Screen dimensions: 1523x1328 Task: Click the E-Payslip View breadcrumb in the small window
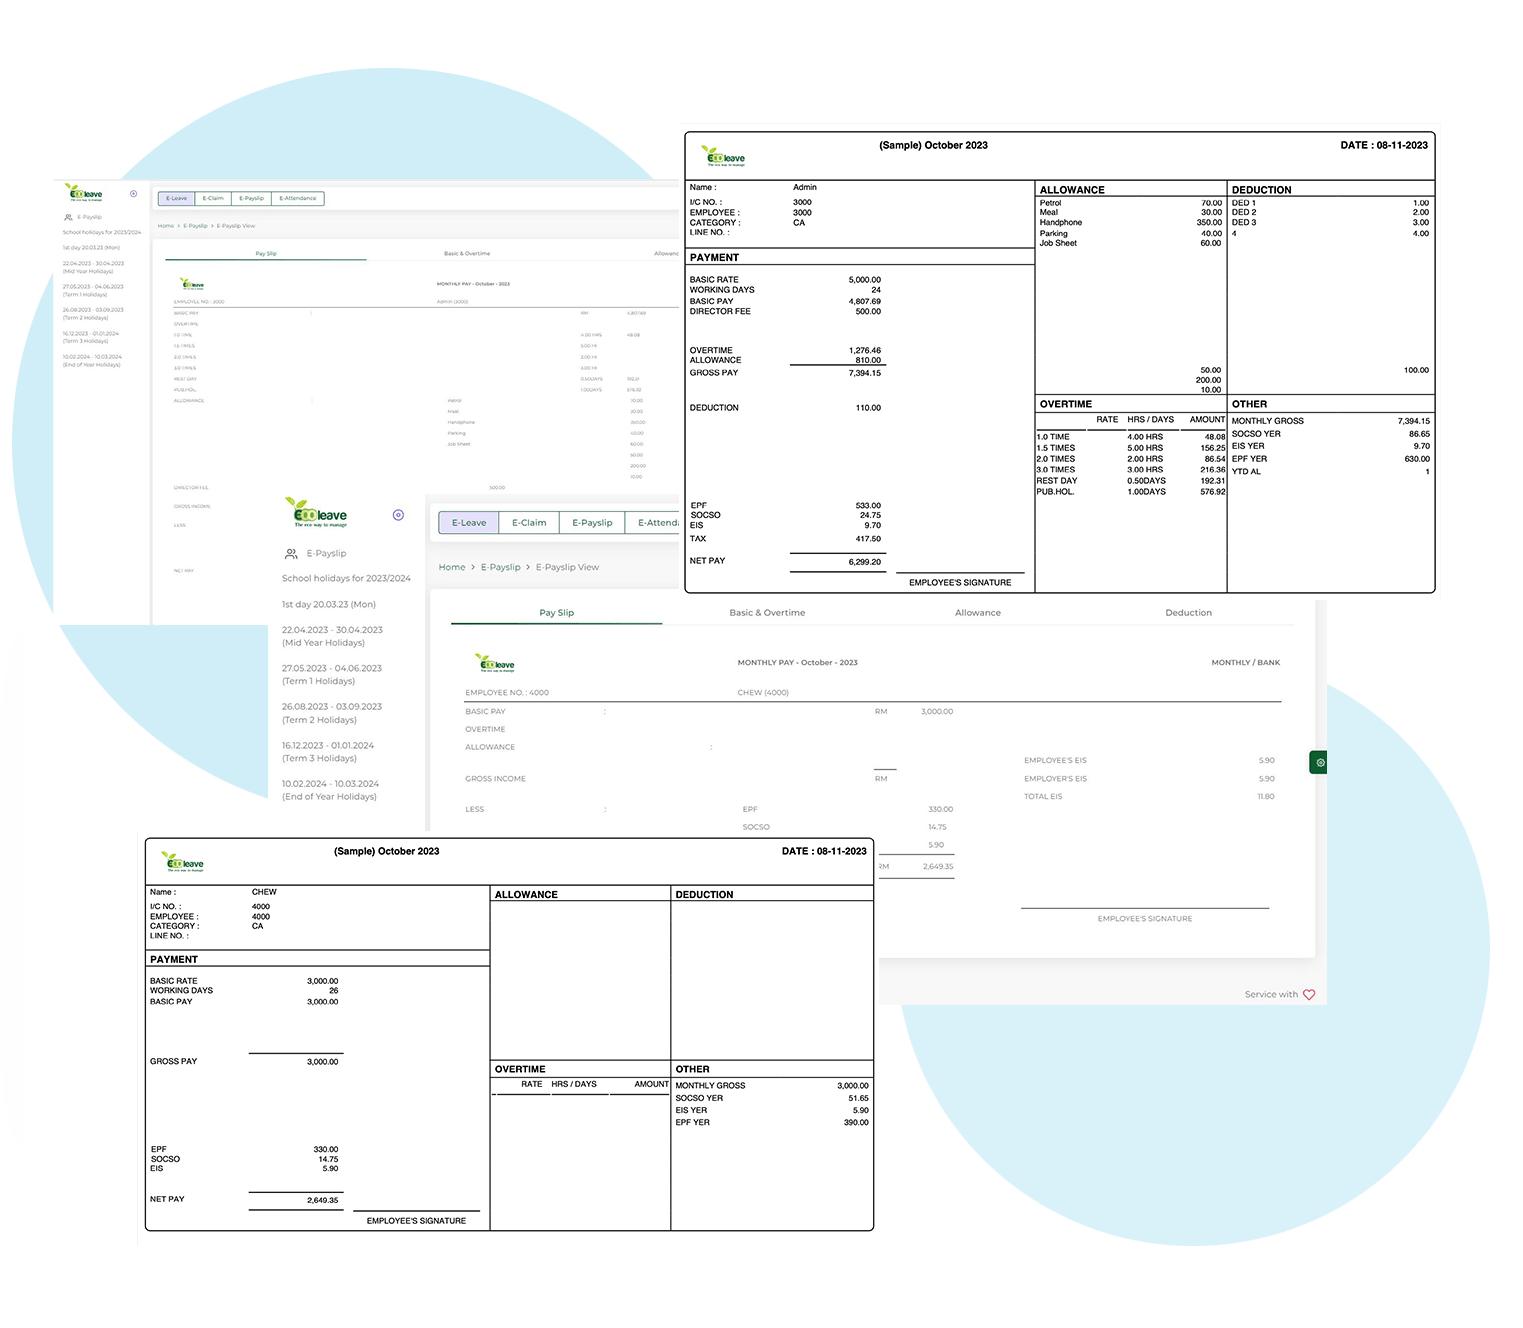click(236, 226)
